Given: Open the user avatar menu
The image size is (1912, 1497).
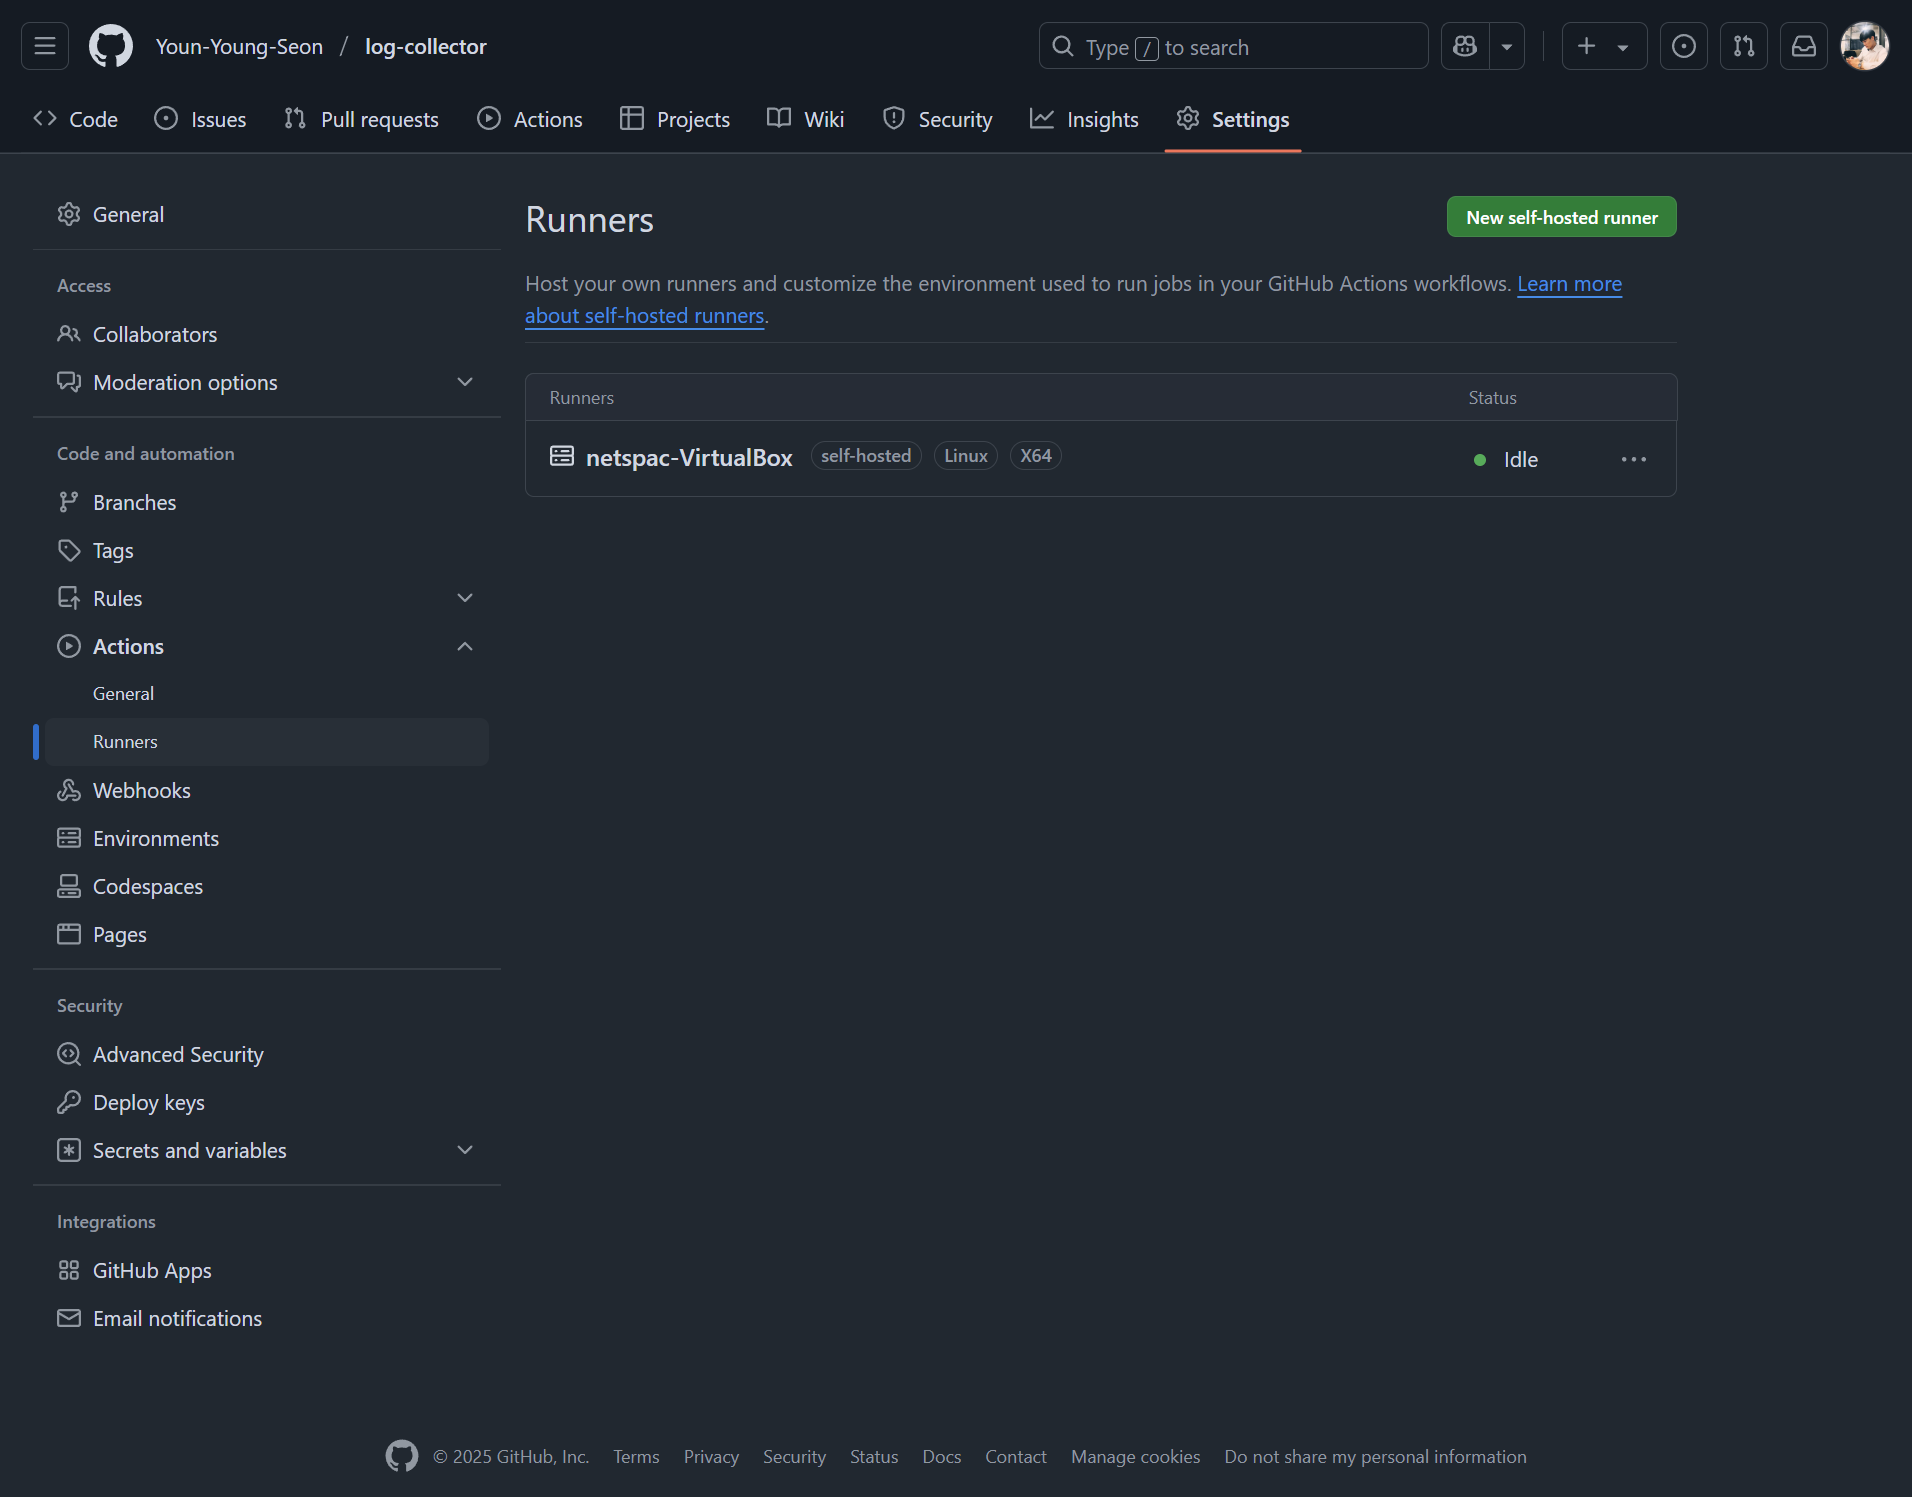Looking at the screenshot, I should (1865, 46).
